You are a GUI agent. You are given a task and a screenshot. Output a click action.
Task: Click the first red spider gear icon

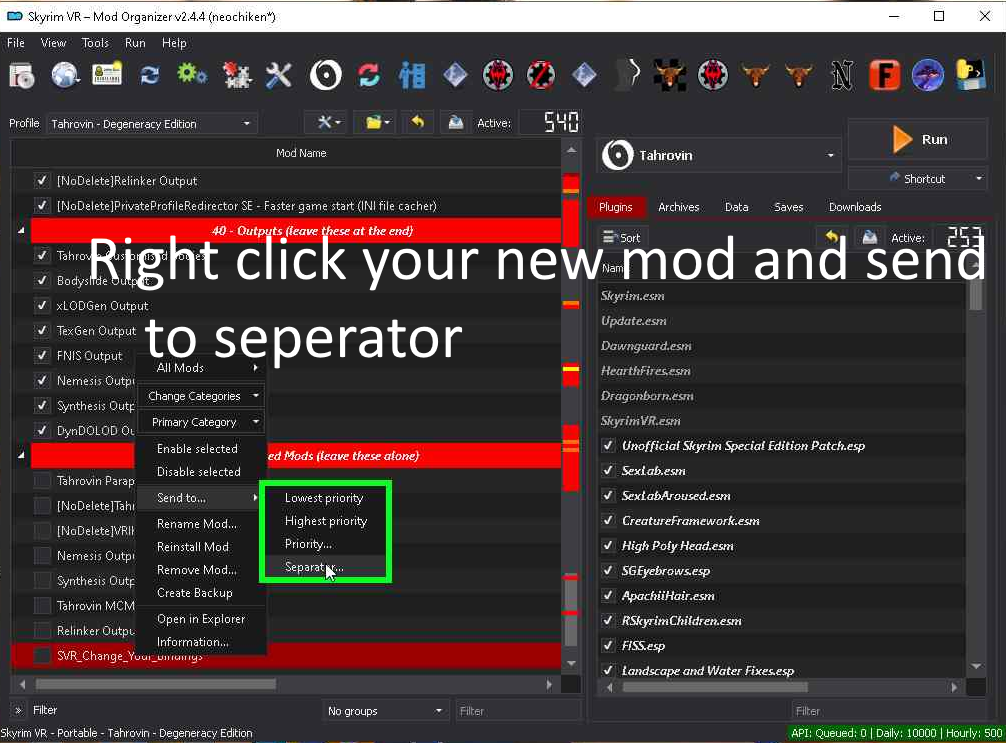tap(498, 75)
